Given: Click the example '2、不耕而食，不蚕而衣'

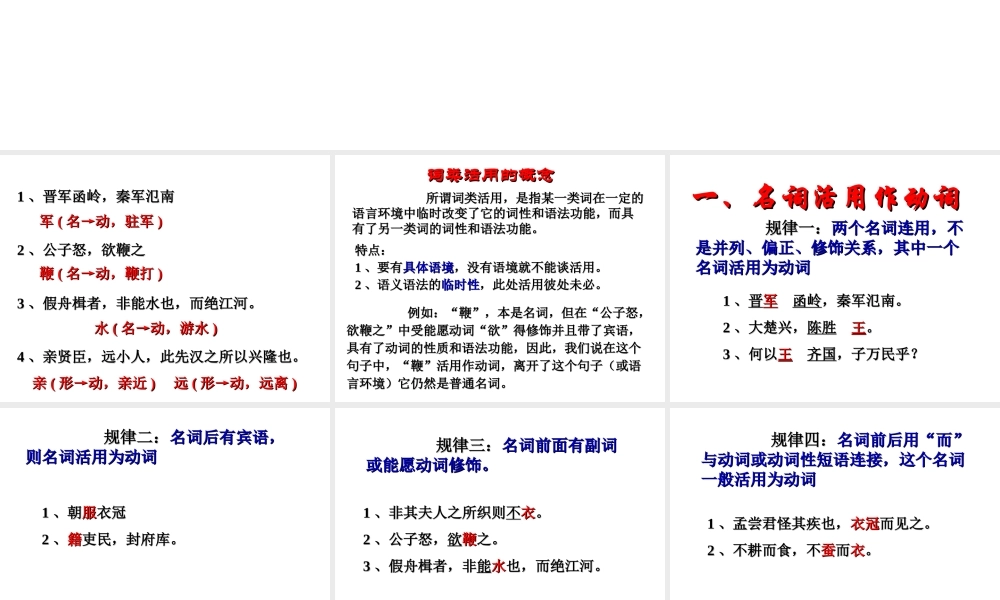Looking at the screenshot, I should click(790, 551).
